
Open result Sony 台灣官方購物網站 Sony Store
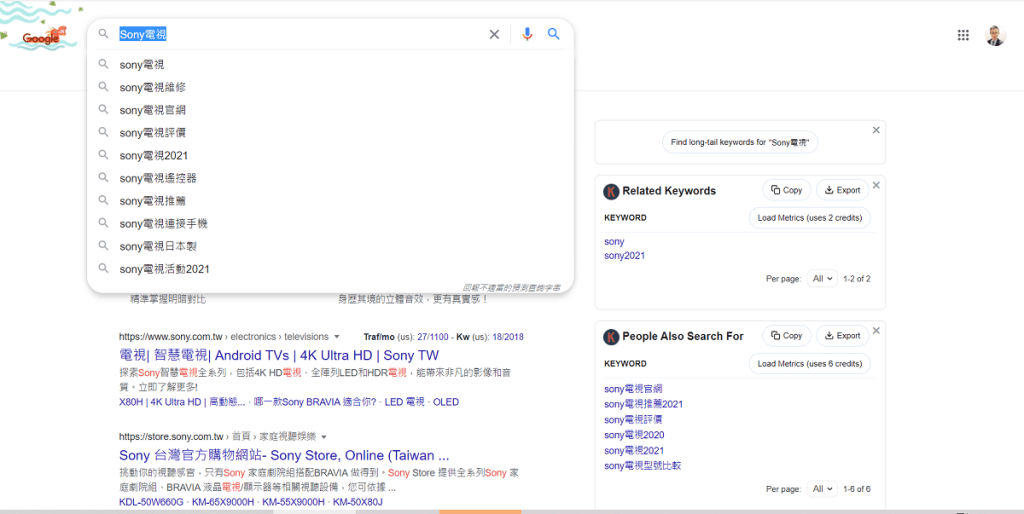coord(284,455)
